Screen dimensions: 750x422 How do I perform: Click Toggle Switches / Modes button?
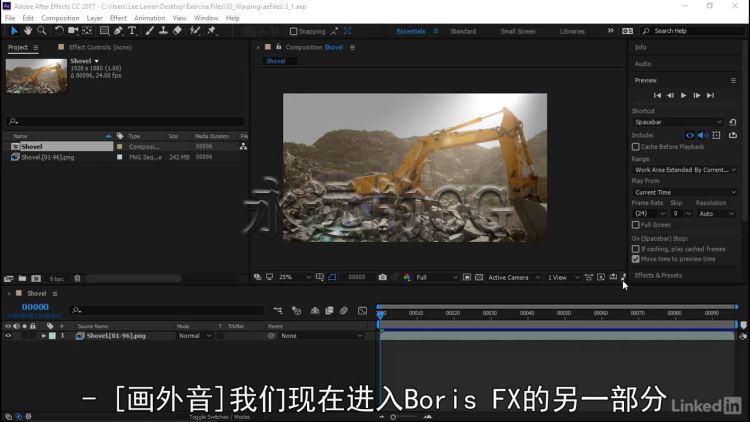click(220, 417)
